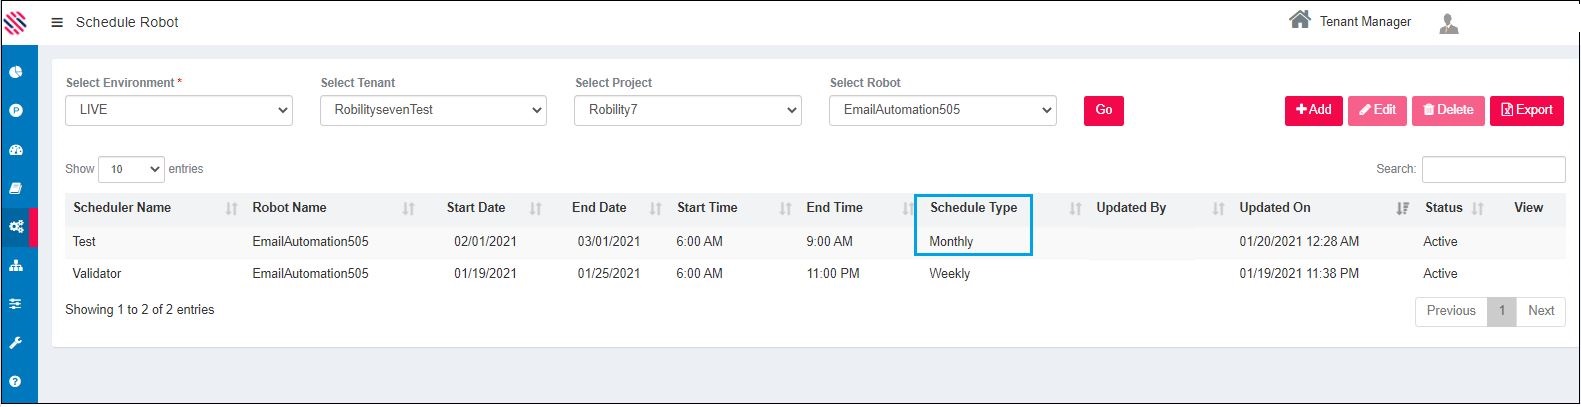Click the sliders icon in sidebar
Viewport: 1581px width, 407px height.
tap(16, 304)
